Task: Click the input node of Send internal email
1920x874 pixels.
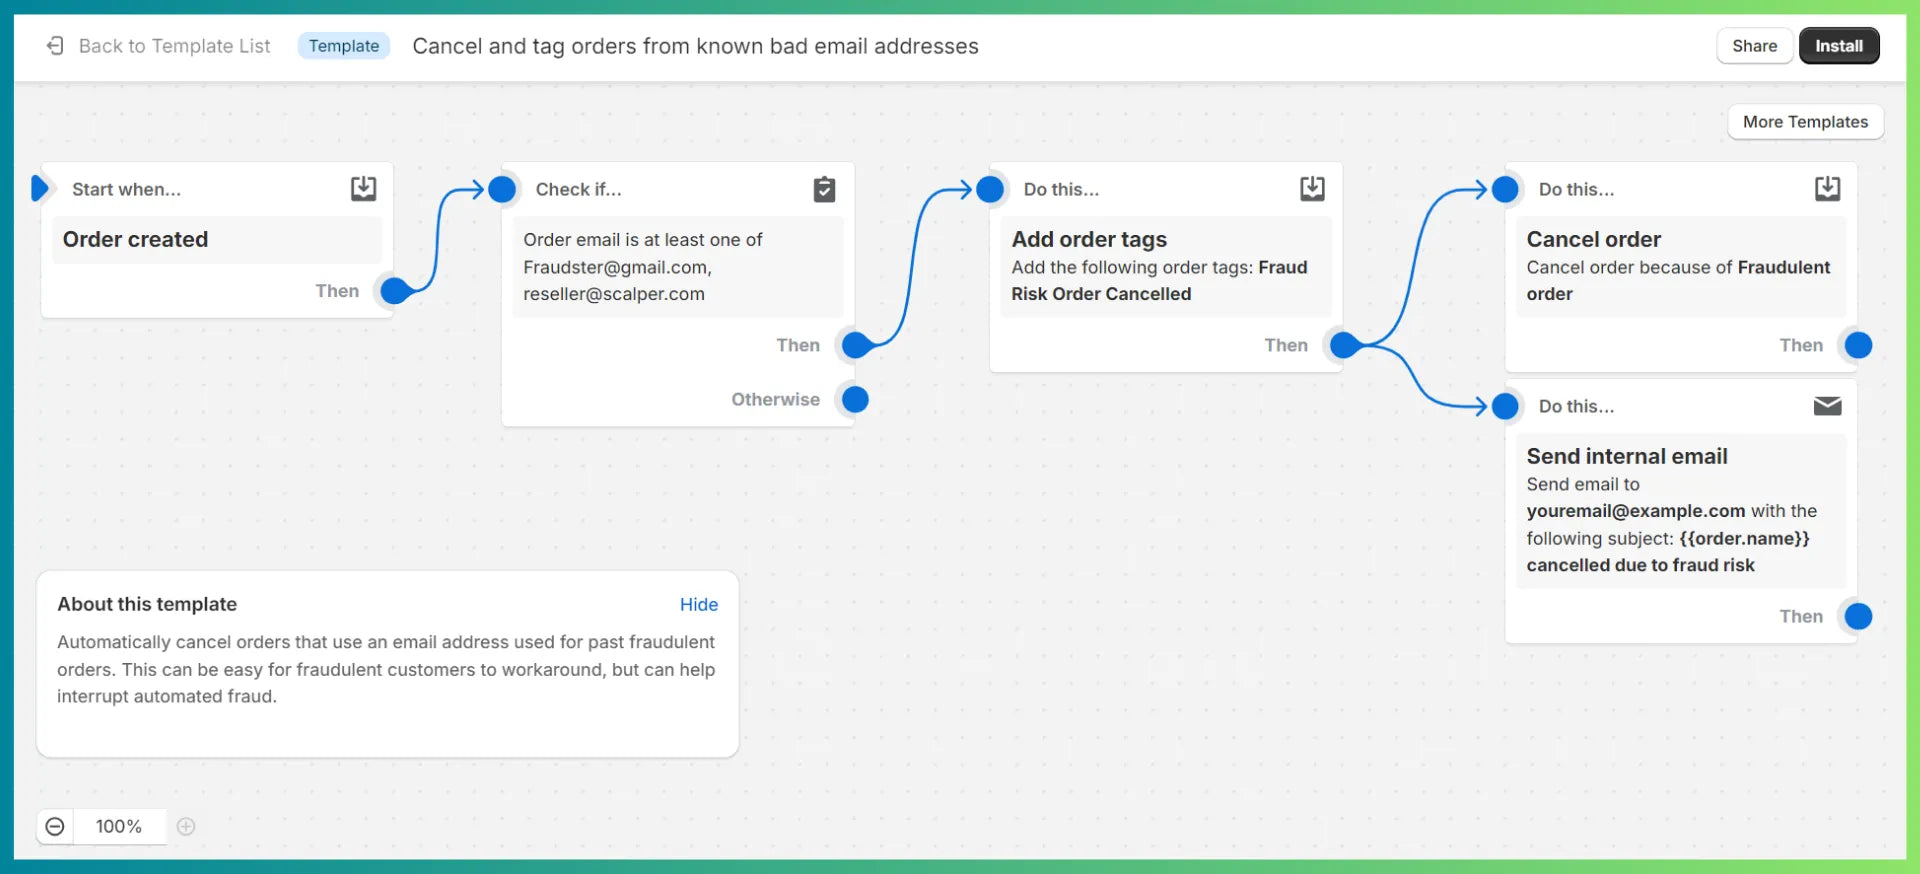Action: pyautogui.click(x=1505, y=406)
